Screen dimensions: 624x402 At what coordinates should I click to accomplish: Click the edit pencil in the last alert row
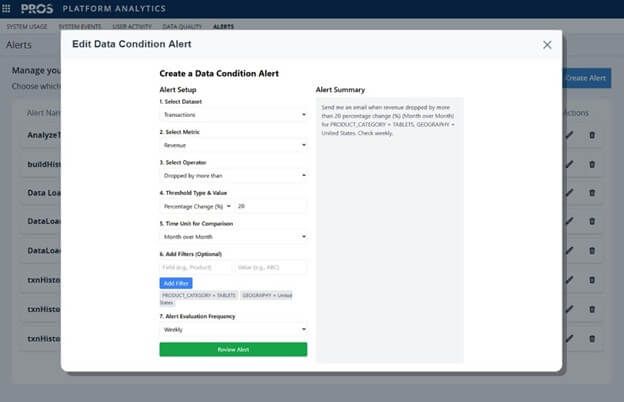569,337
